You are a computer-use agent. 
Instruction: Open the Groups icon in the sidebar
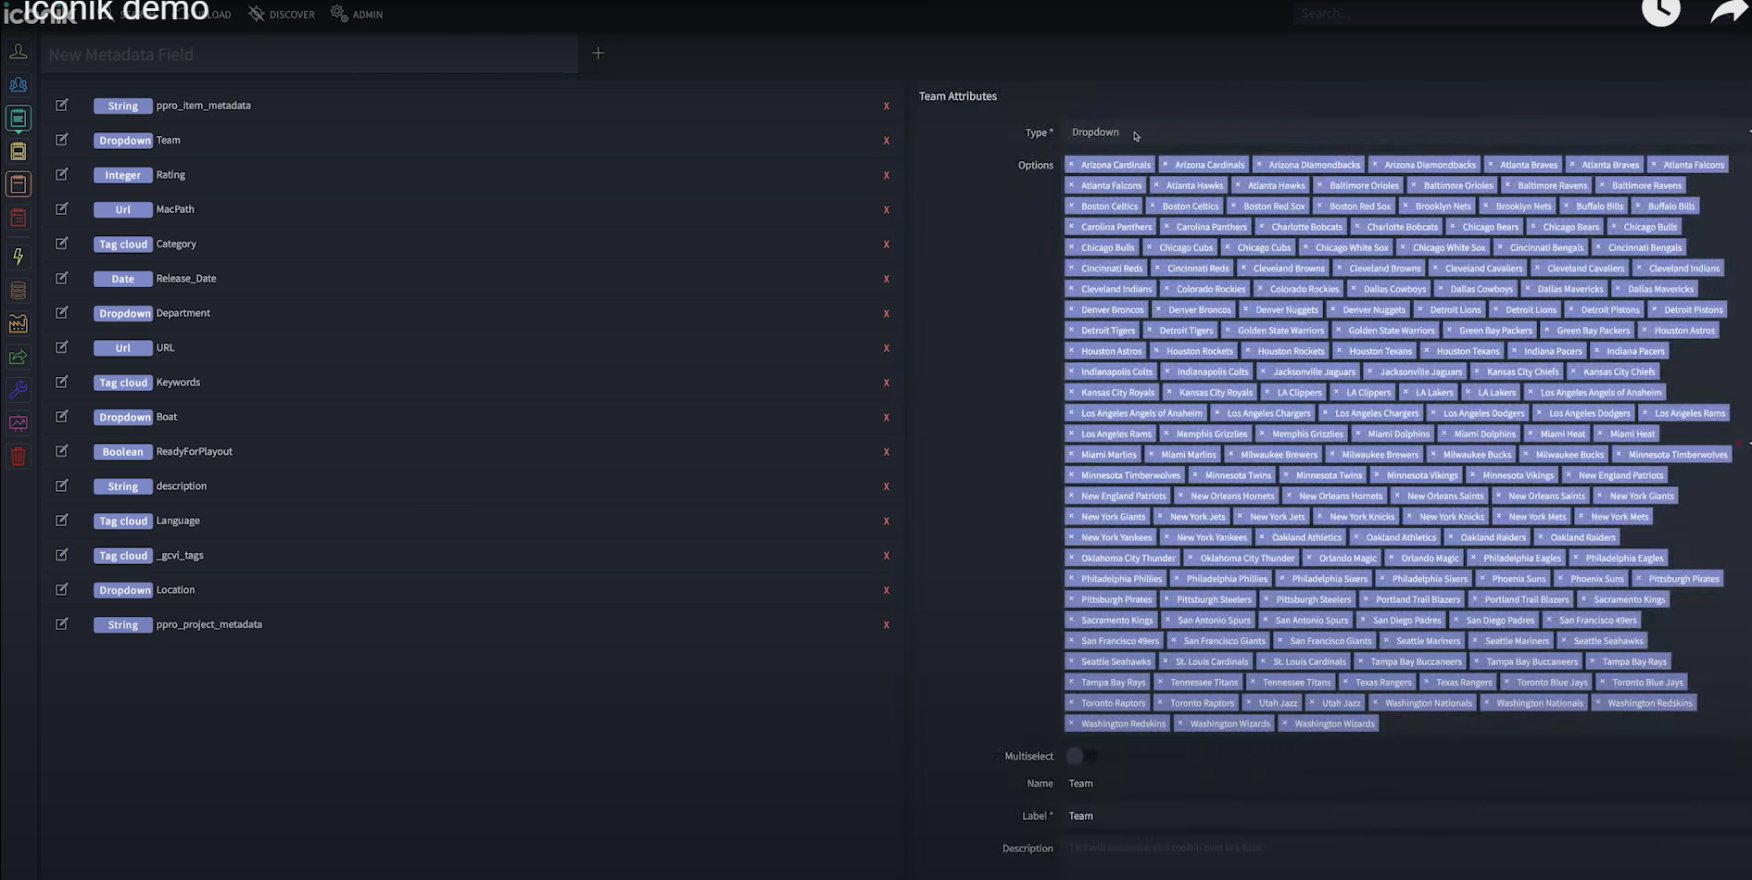point(18,85)
